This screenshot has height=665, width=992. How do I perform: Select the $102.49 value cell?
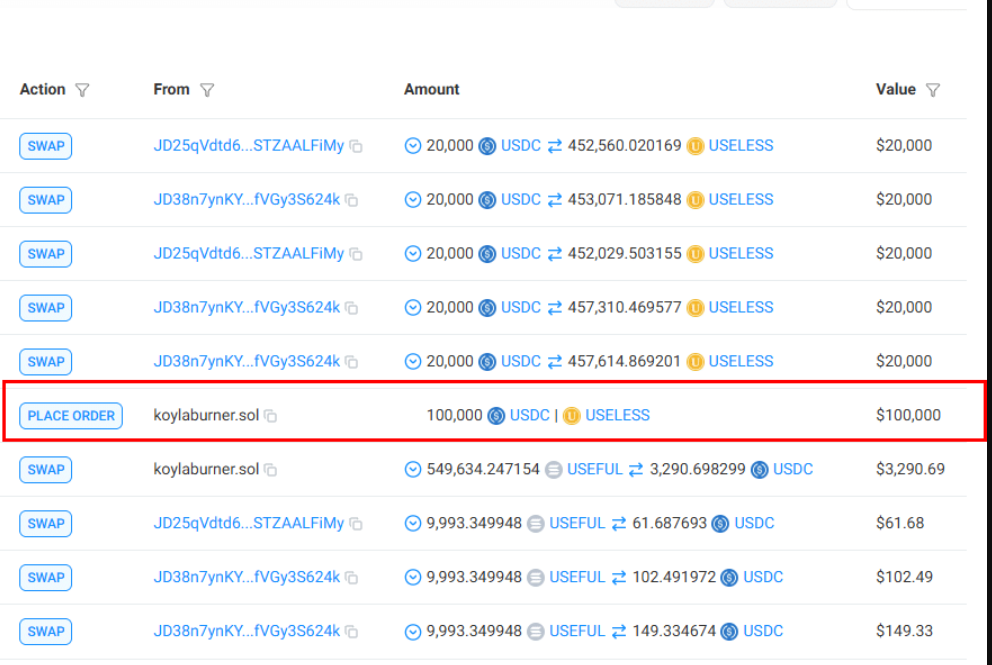(904, 577)
